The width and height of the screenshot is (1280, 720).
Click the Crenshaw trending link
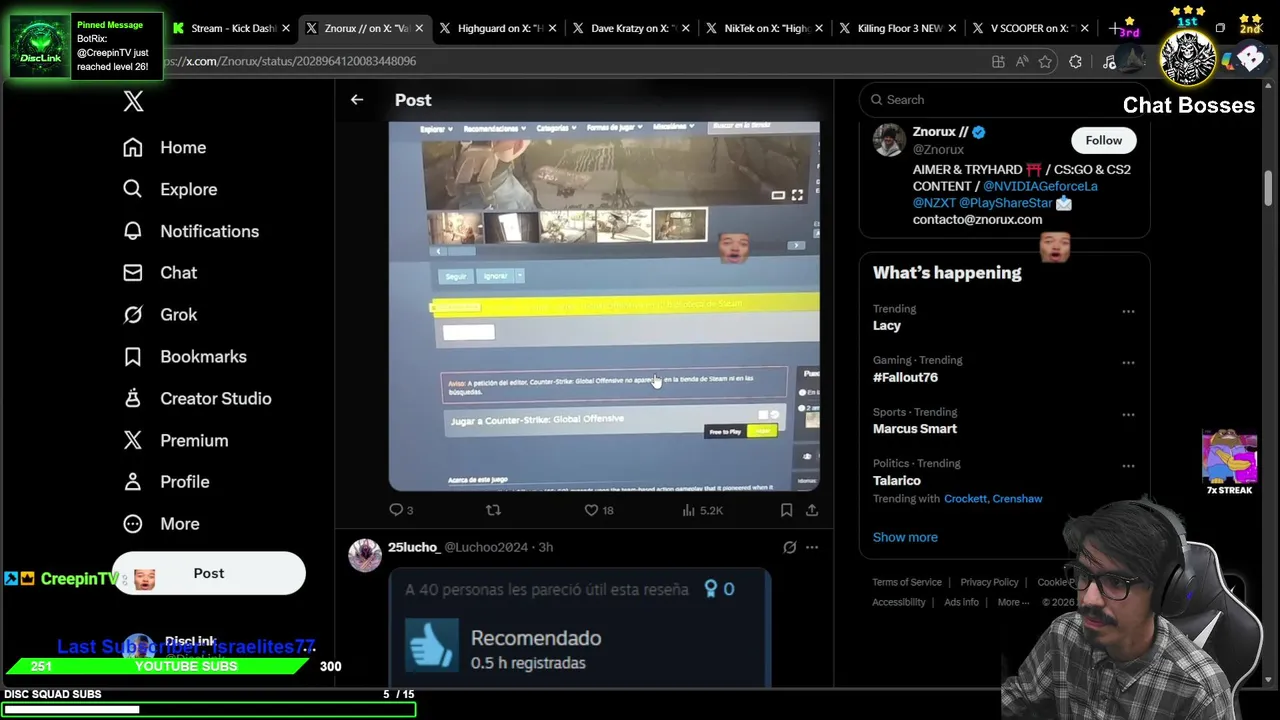pyautogui.click(x=1017, y=499)
